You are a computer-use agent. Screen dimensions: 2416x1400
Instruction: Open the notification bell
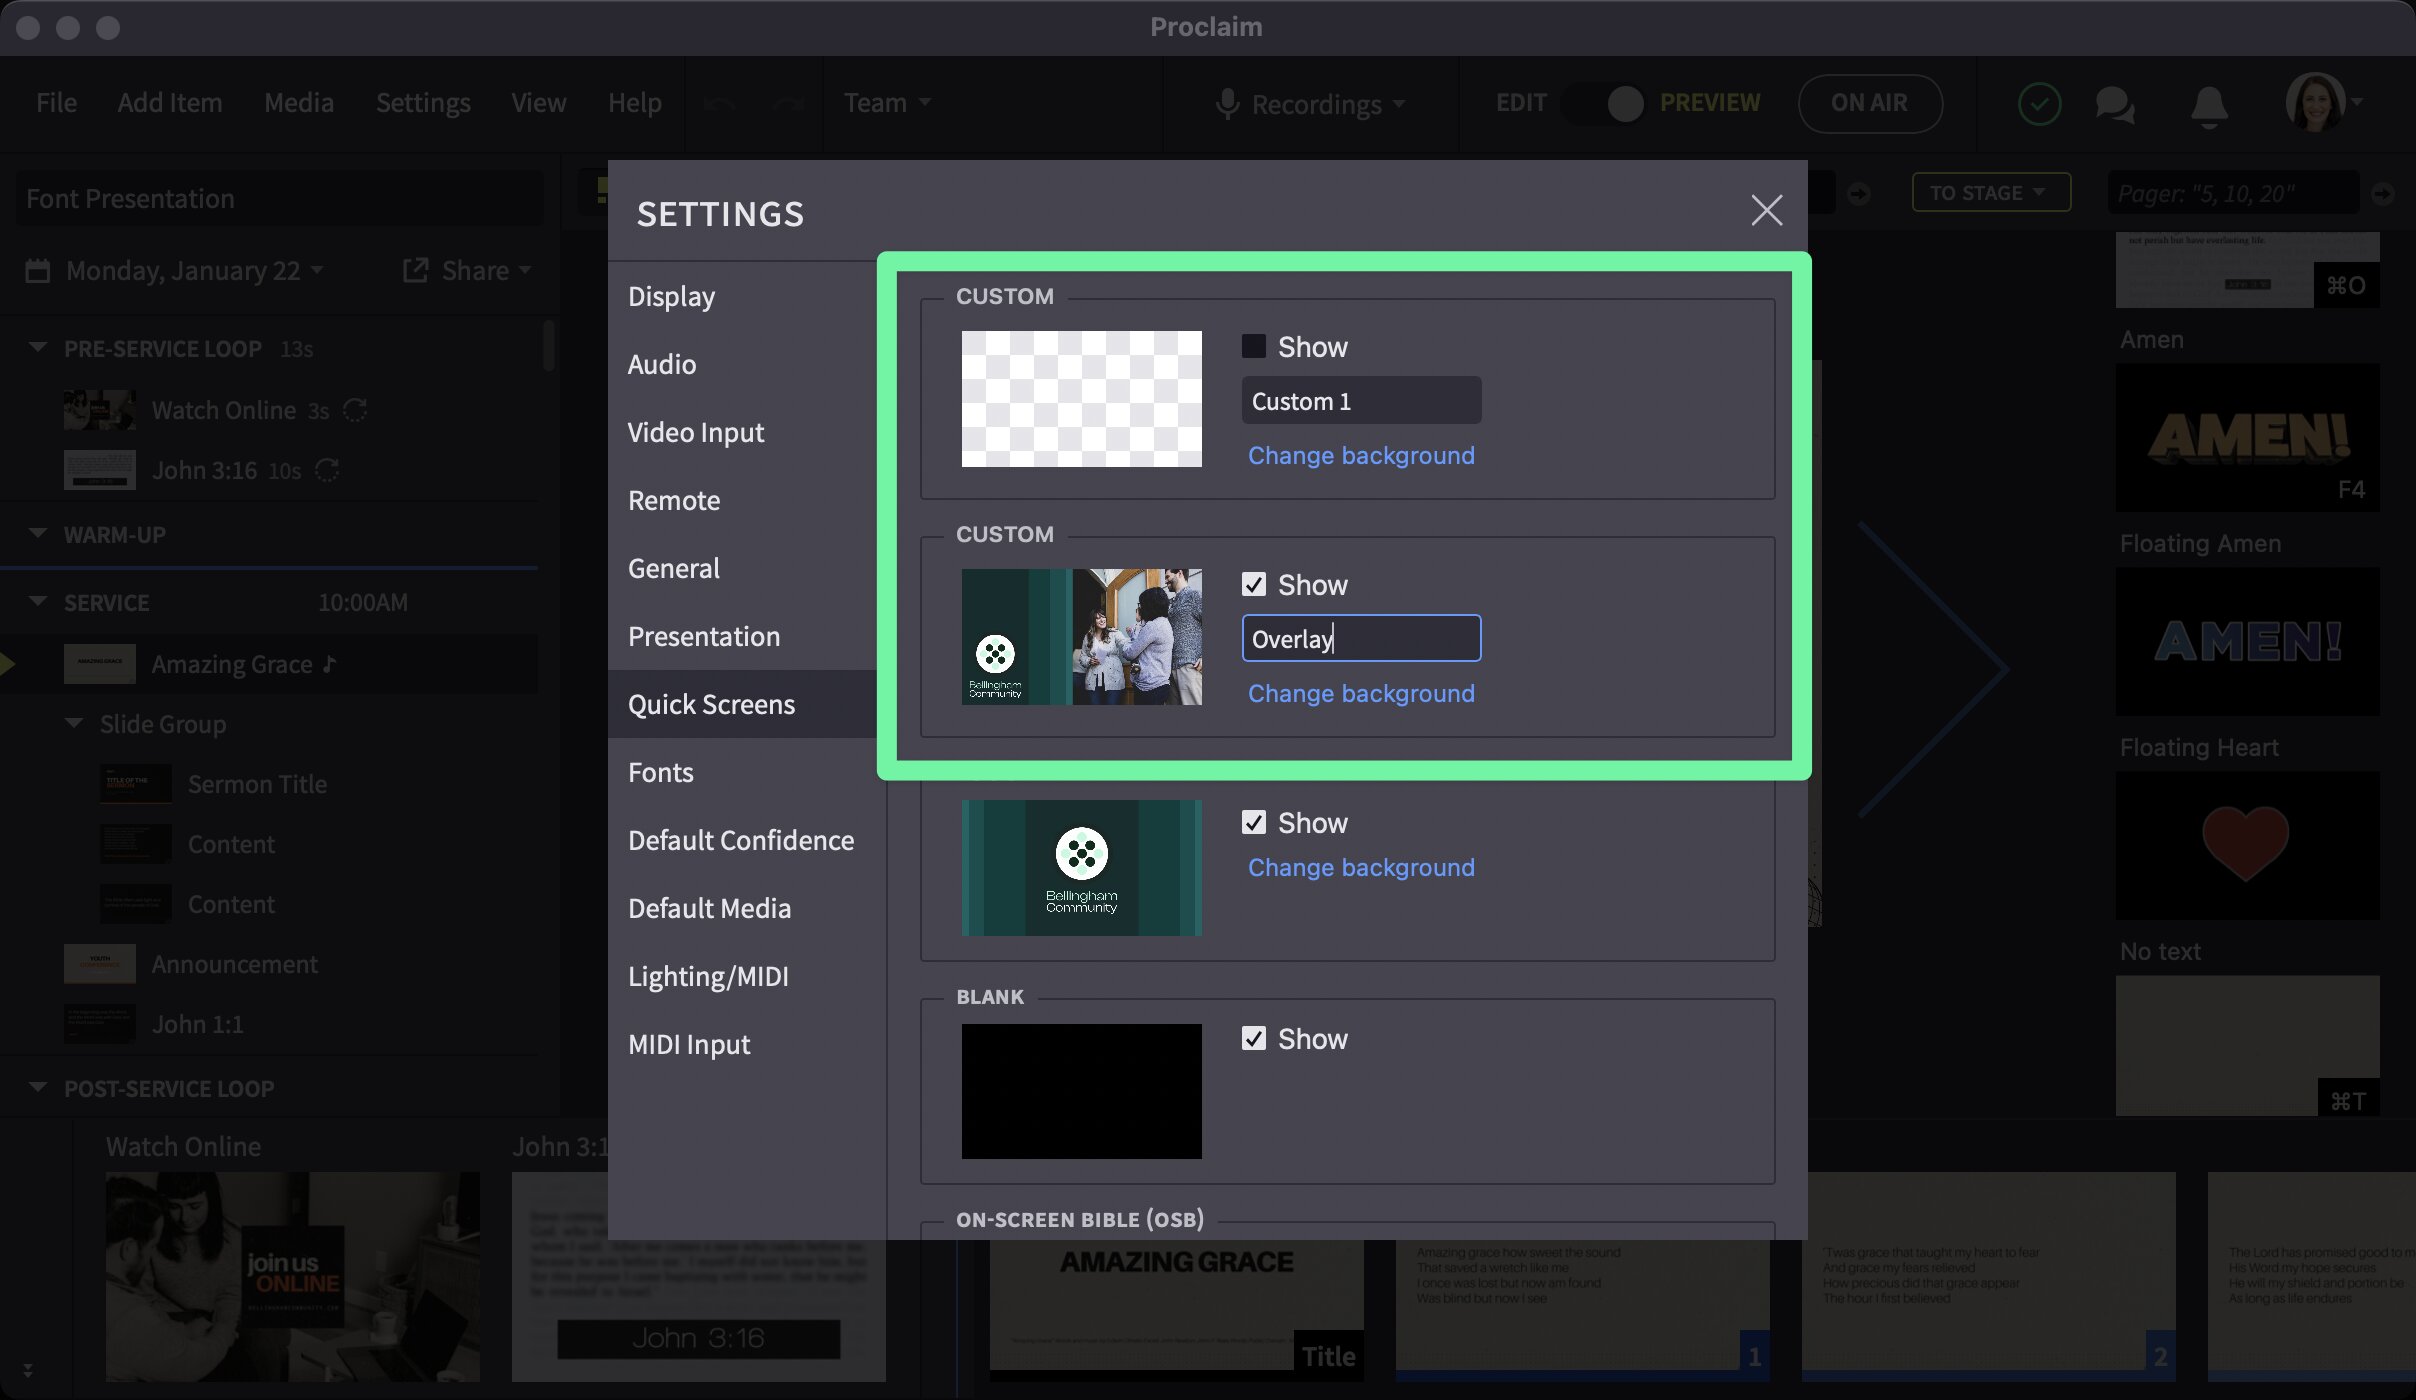click(x=2209, y=103)
